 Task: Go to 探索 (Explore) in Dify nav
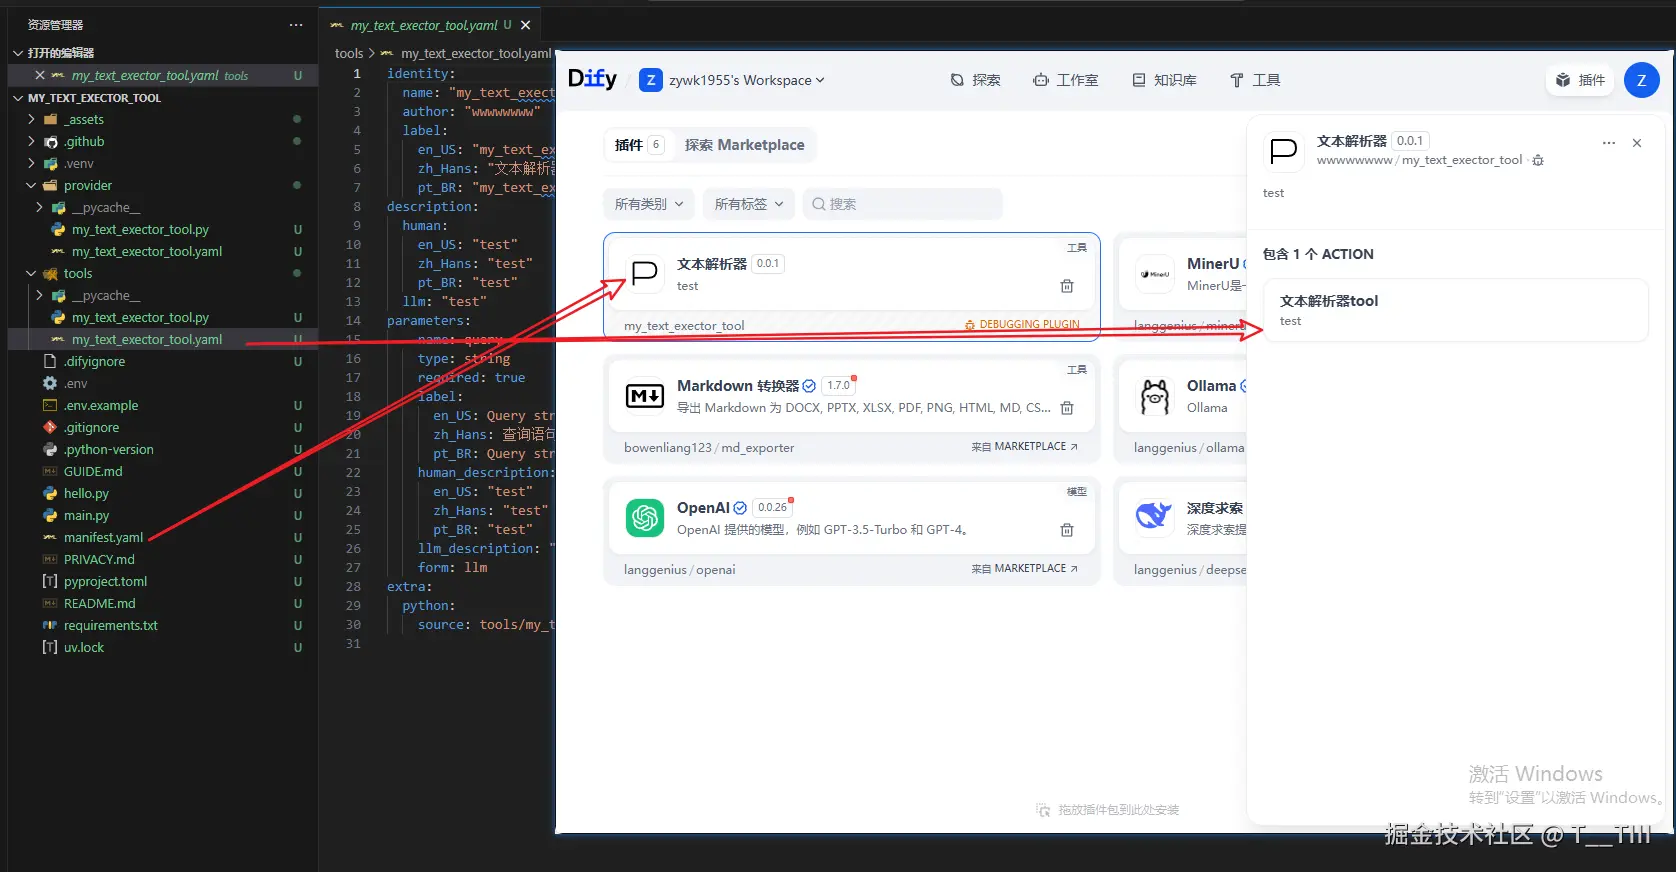pos(975,80)
